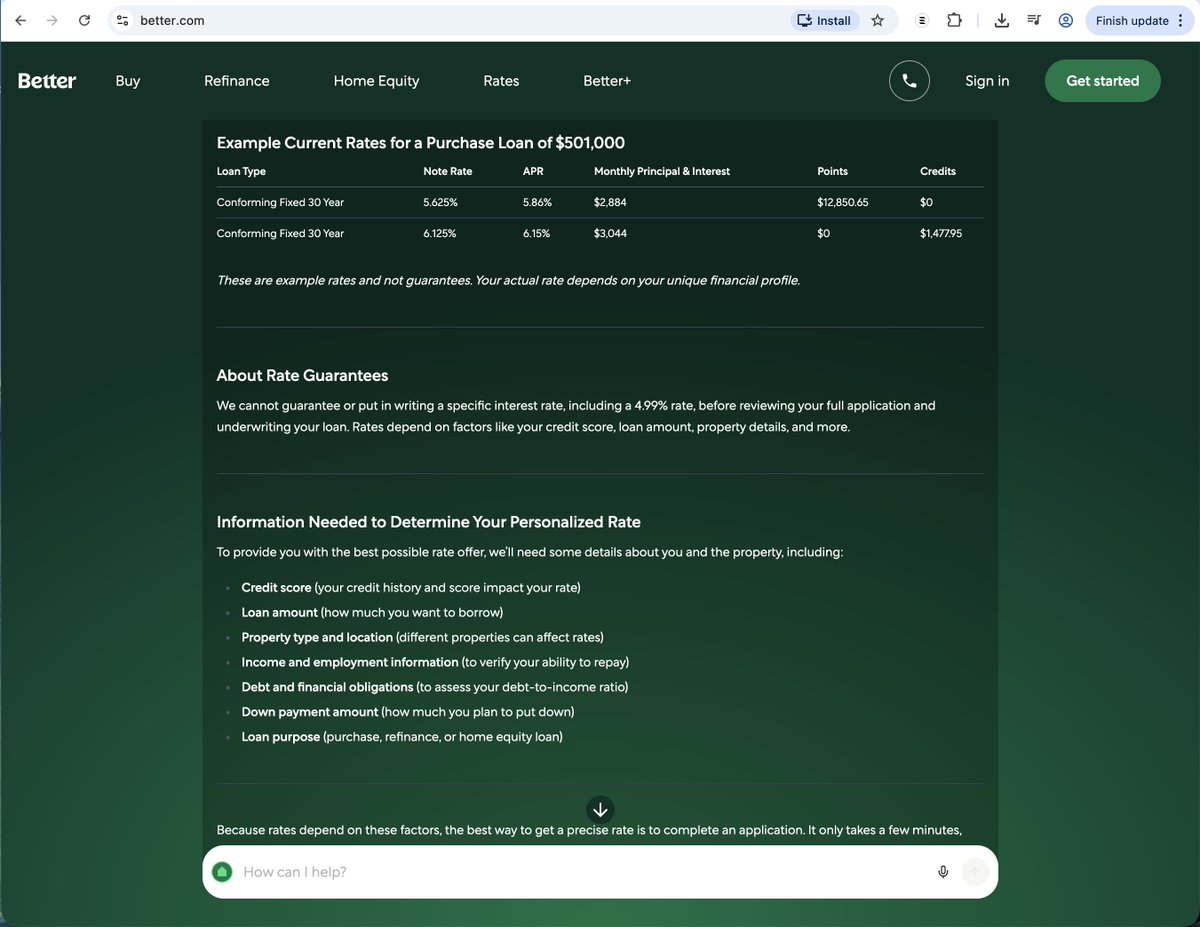1200x927 pixels.
Task: Click the Credit score bullet item
Action: [411, 587]
